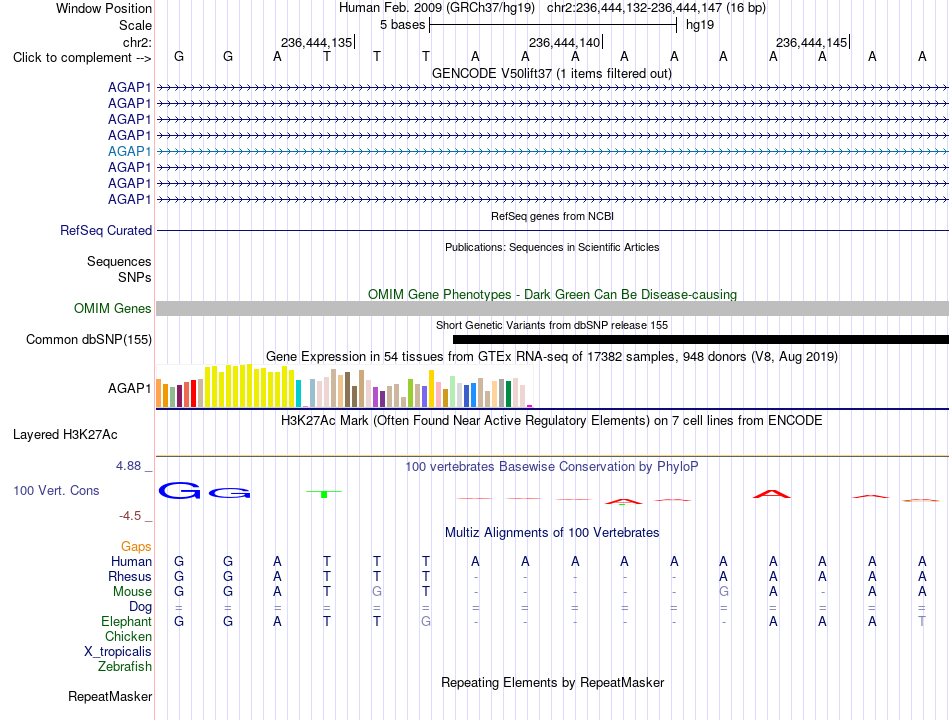Screen dimensions: 950x720
Task: Click the cyan bar in the GTEx expression chart
Action: coord(298,393)
